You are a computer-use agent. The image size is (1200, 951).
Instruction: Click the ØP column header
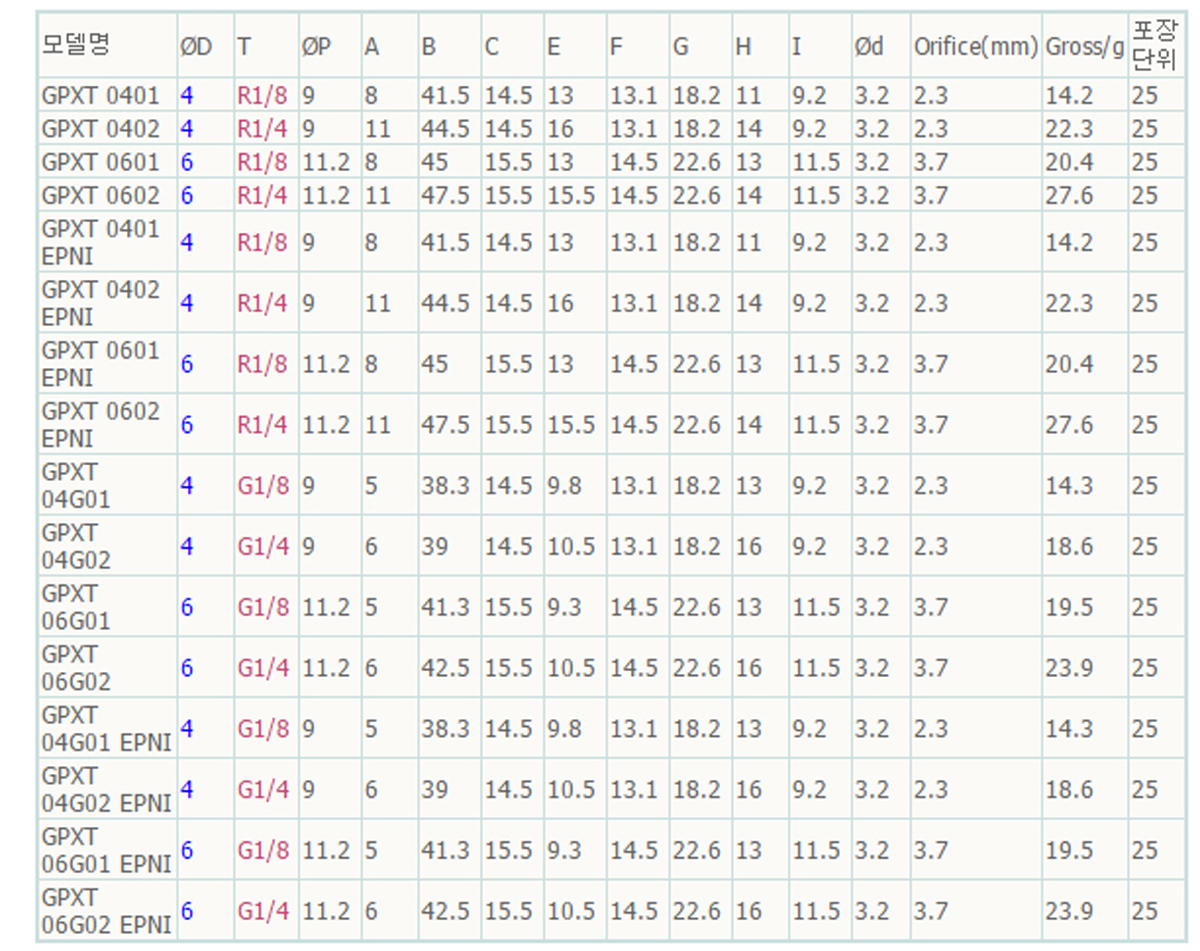click(x=316, y=46)
